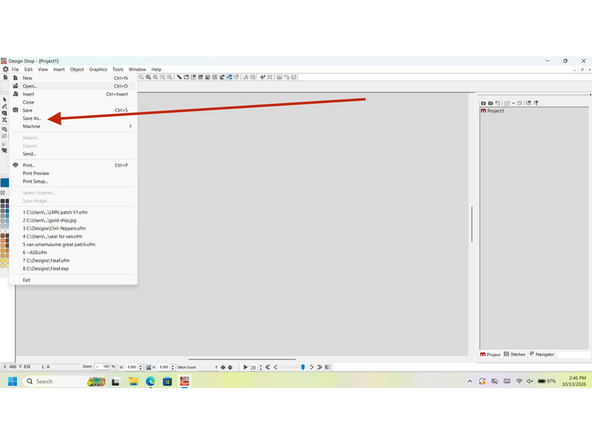This screenshot has height=444, width=592.
Task: Click the blue color block in palette
Action: pyautogui.click(x=5, y=183)
